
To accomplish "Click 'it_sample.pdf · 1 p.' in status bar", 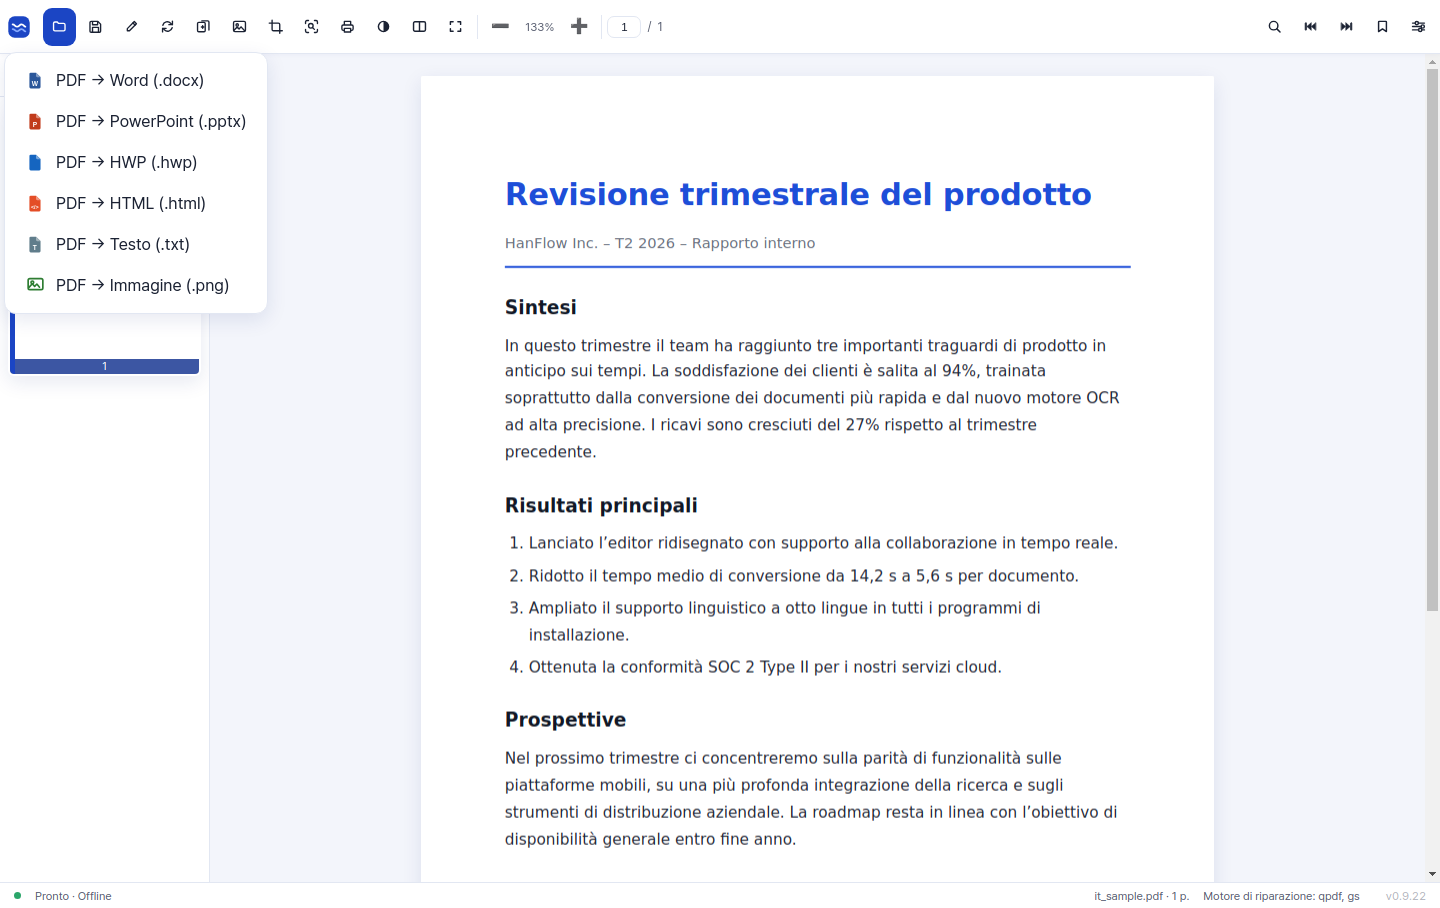I will [1141, 896].
